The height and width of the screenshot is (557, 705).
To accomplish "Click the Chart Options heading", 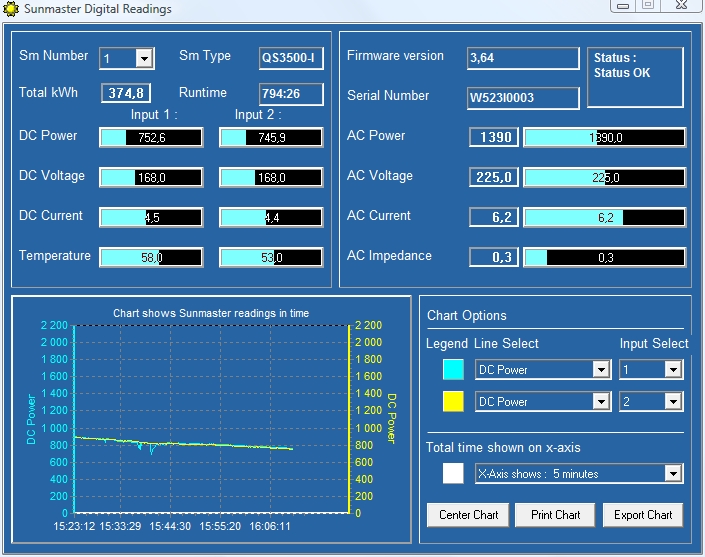I will [467, 316].
